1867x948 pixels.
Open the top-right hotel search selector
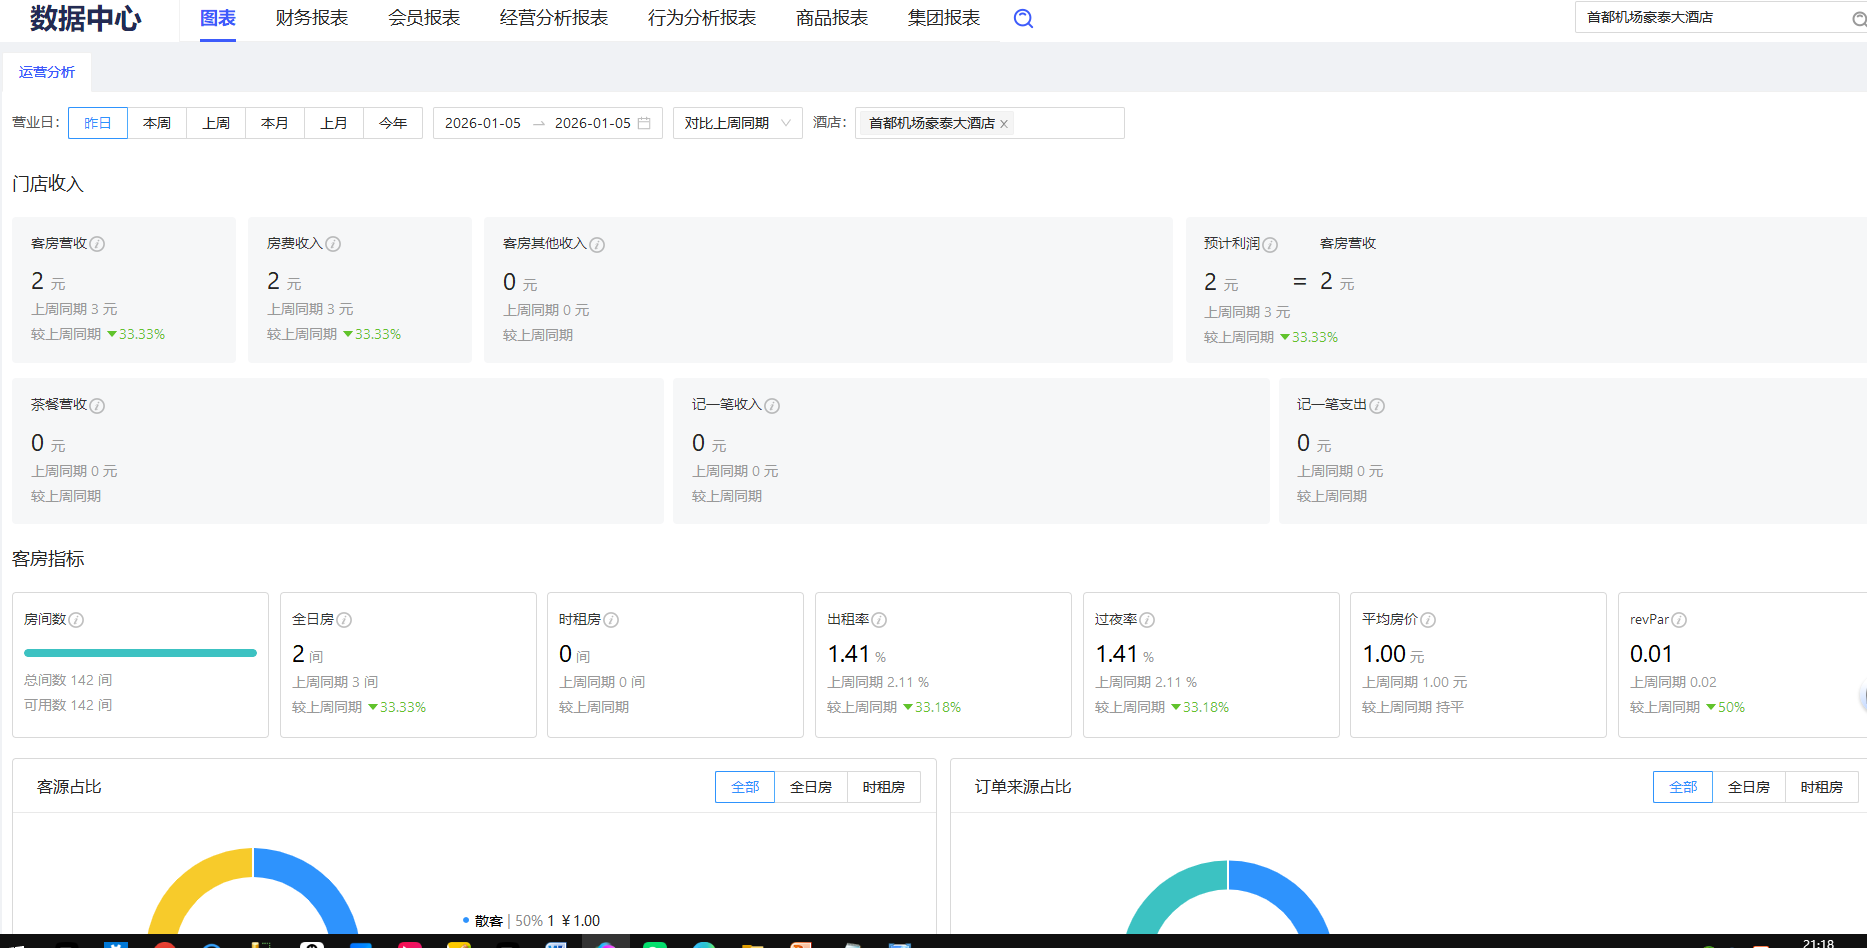(1718, 18)
